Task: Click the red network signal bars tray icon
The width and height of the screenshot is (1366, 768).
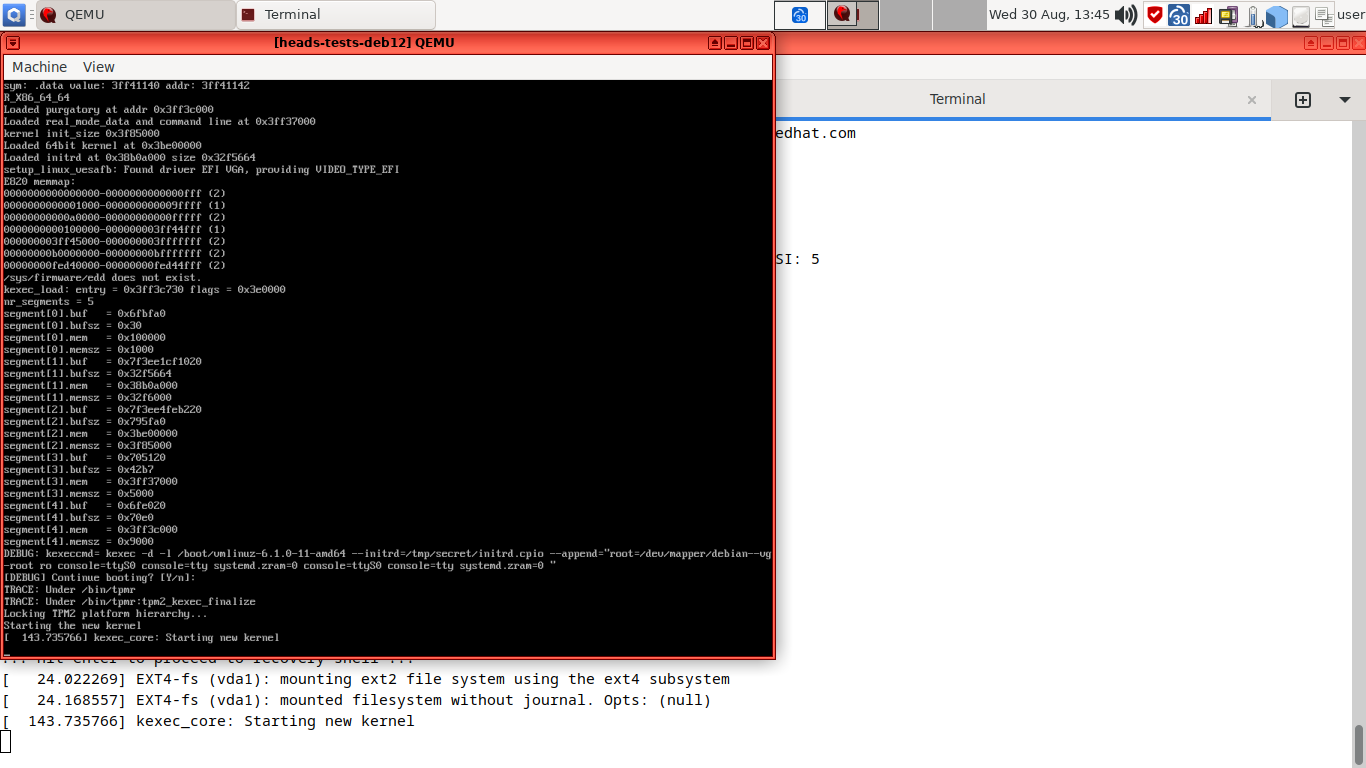Action: [1202, 15]
